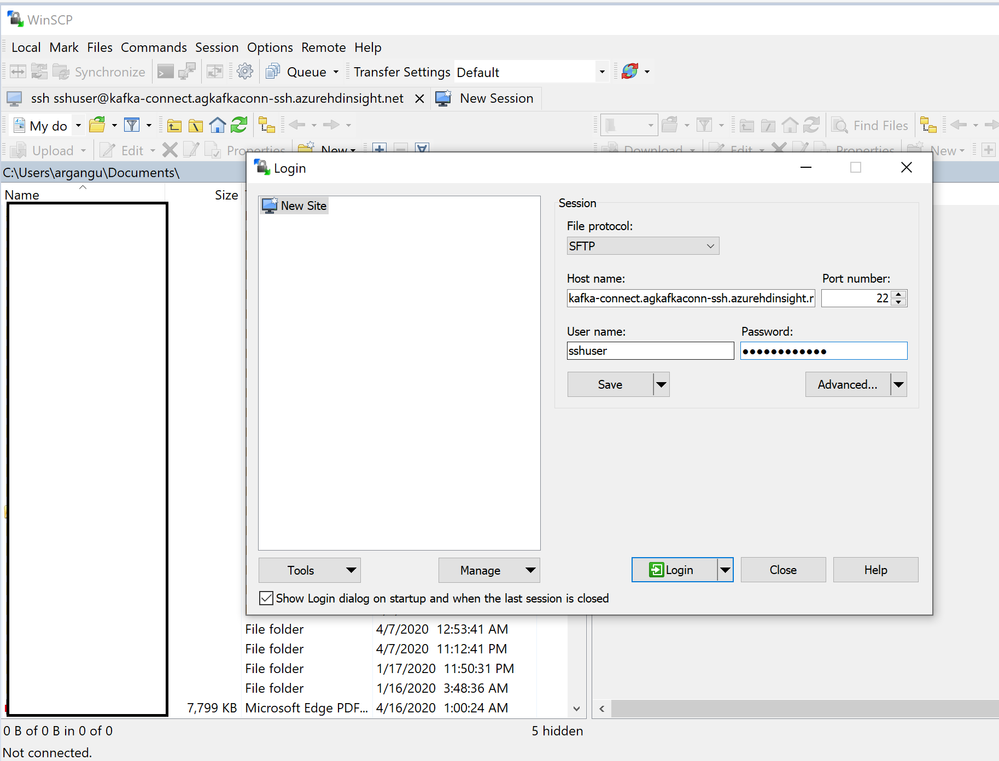
Task: Open local directory folder icon
Action: click(97, 125)
